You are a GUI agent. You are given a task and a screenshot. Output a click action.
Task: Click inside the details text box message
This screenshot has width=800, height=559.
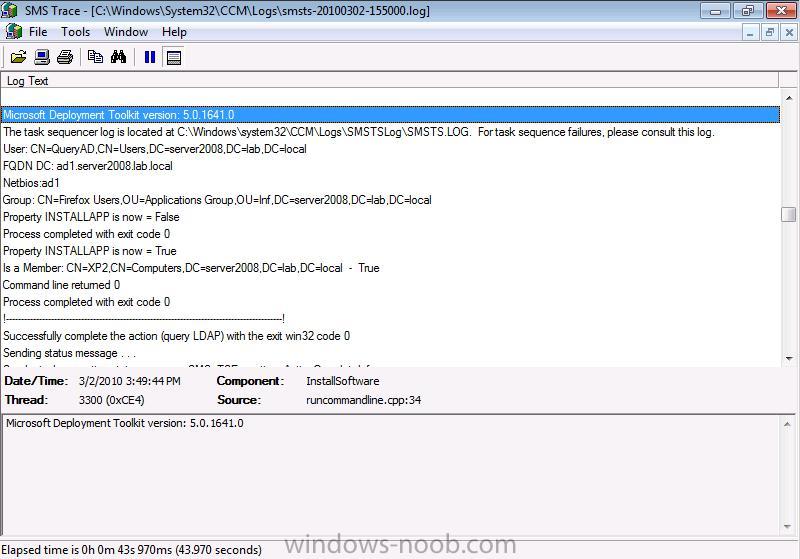(124, 423)
